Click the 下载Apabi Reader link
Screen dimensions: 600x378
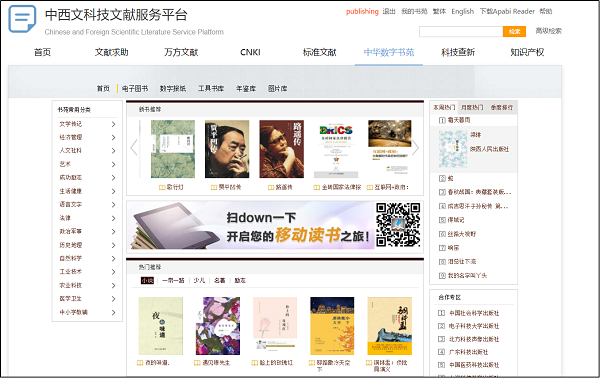(x=507, y=11)
